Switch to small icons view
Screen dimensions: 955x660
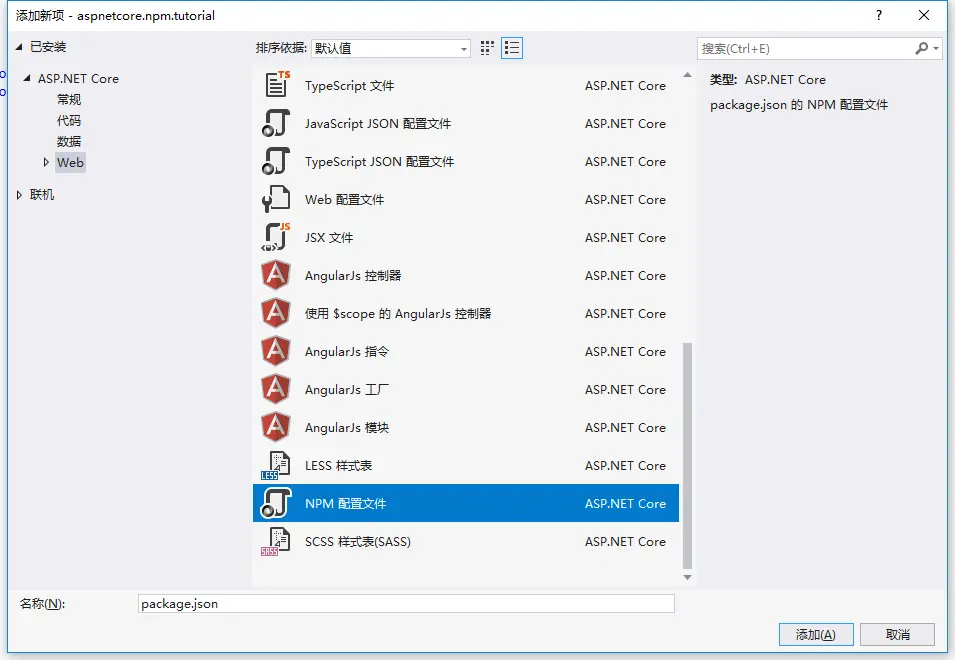pyautogui.click(x=487, y=47)
